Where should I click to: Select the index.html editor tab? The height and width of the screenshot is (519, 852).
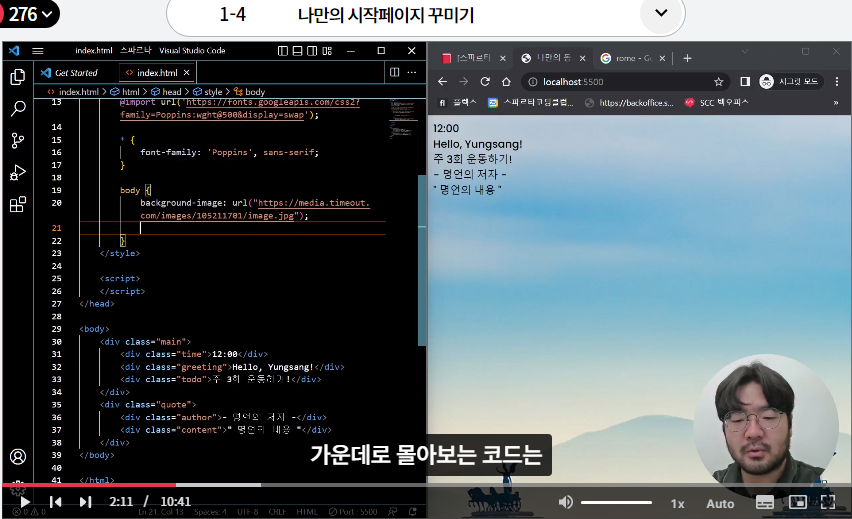tap(157, 73)
